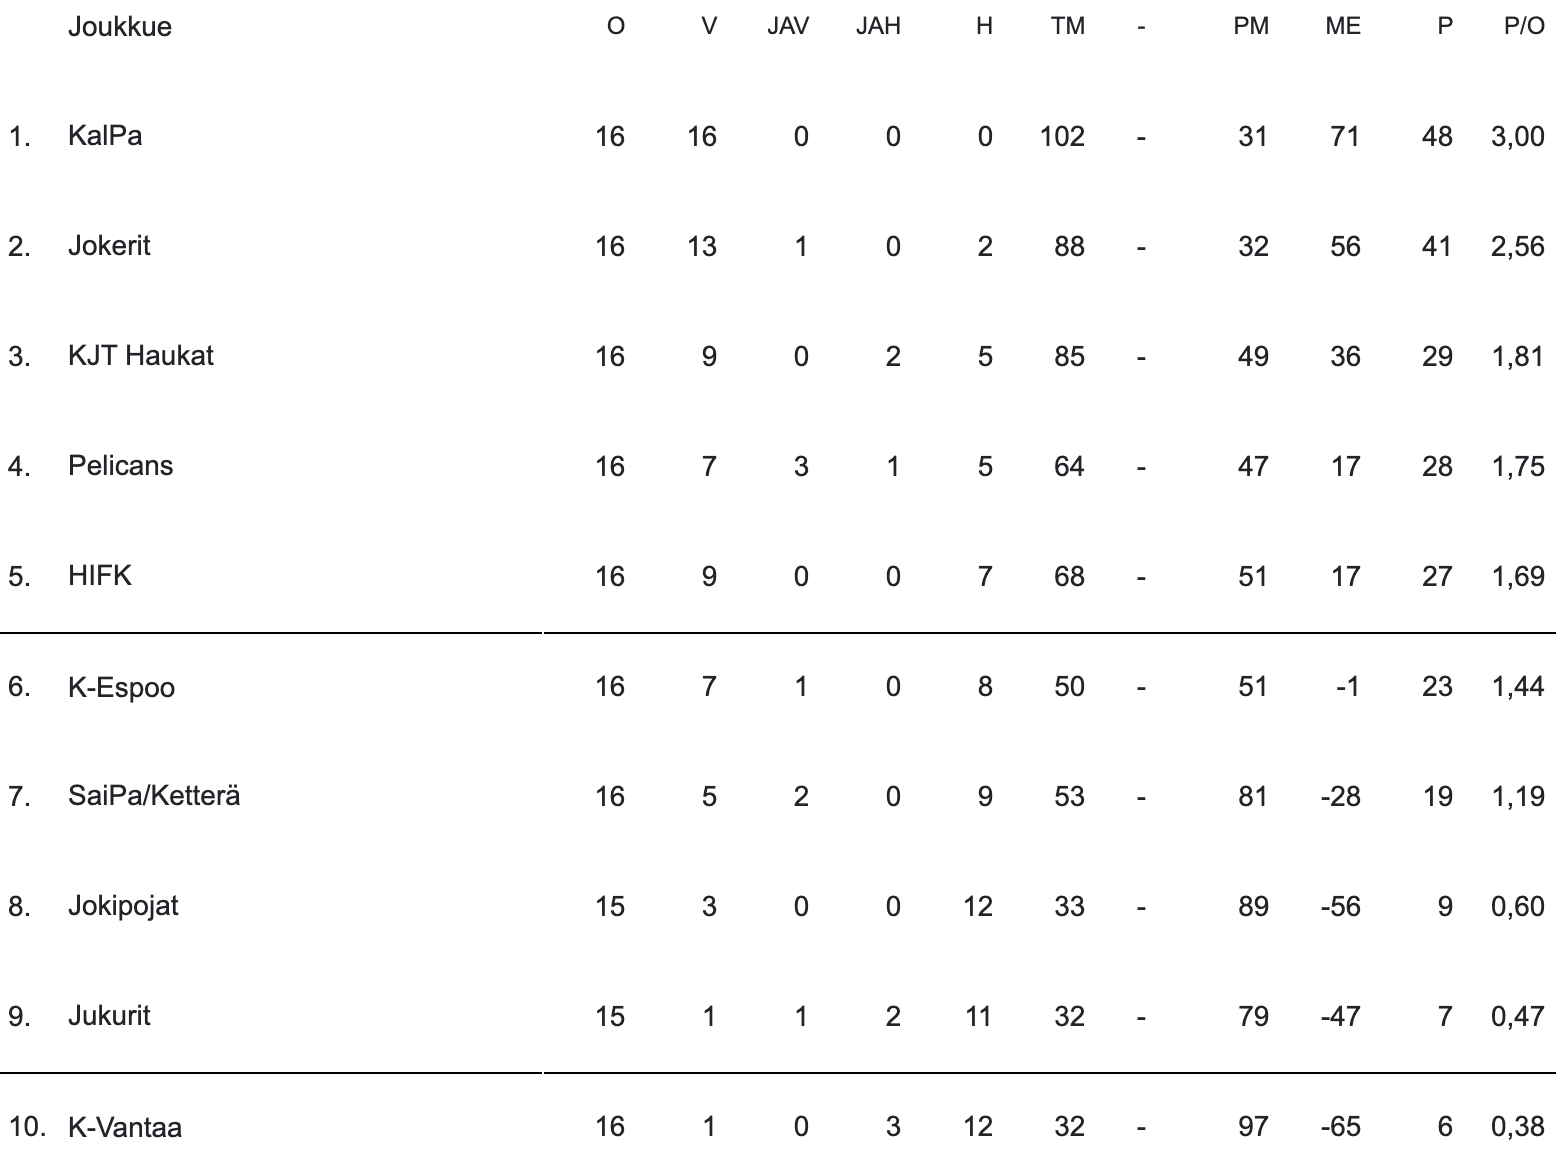The width and height of the screenshot is (1566, 1156).
Task: Open the HIFK team entry
Action: [100, 576]
